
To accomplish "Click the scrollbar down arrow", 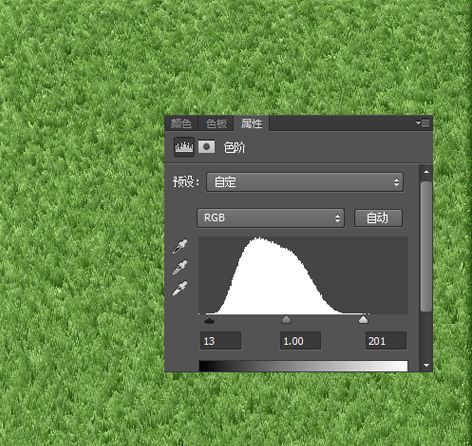I will pos(426,365).
